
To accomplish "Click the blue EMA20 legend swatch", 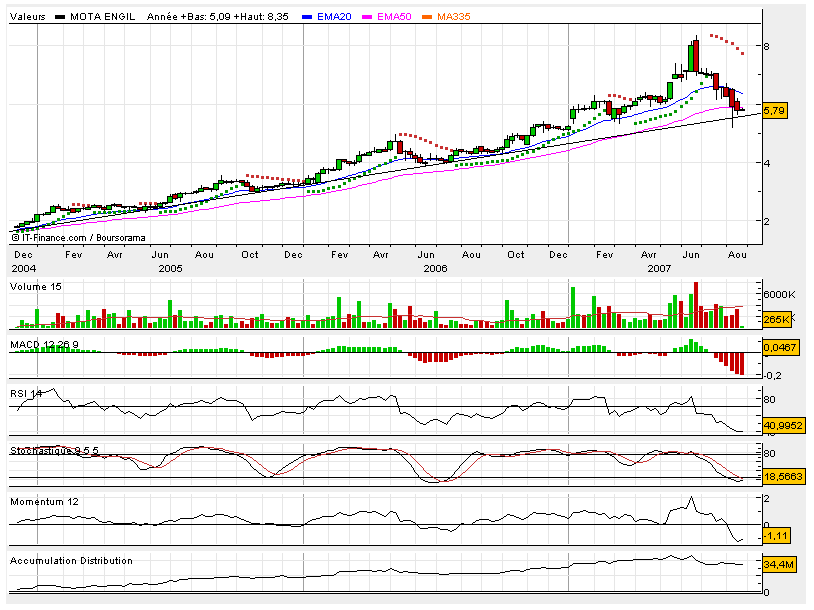I will pos(307,17).
